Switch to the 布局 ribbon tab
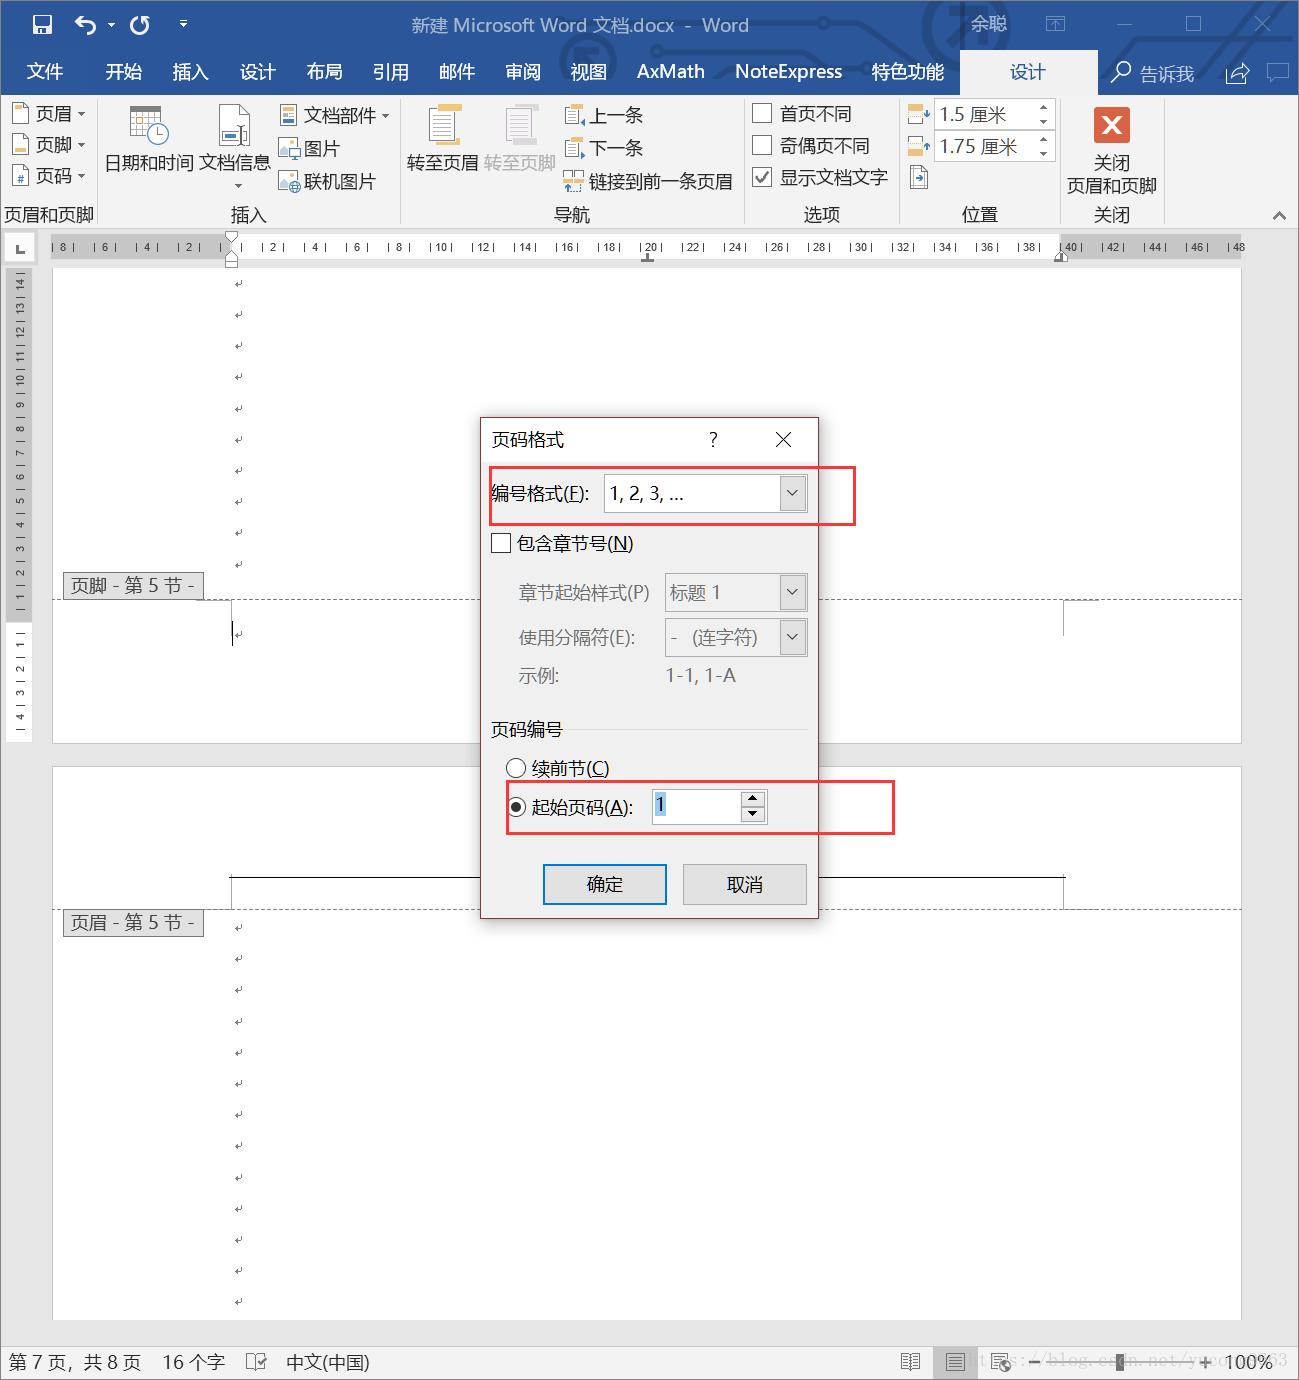This screenshot has width=1299, height=1380. (324, 72)
